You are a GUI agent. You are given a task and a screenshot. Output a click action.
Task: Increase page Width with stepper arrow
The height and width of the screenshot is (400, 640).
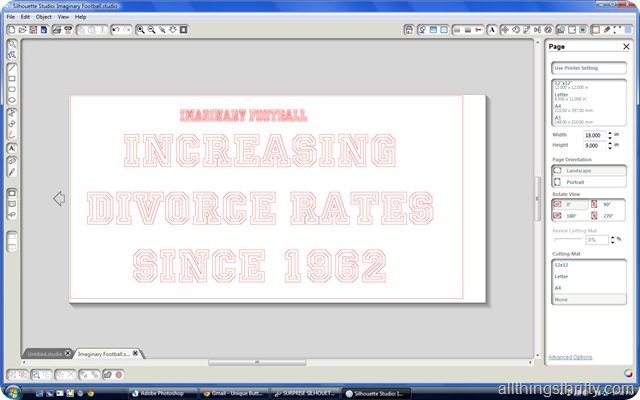(x=608, y=131)
